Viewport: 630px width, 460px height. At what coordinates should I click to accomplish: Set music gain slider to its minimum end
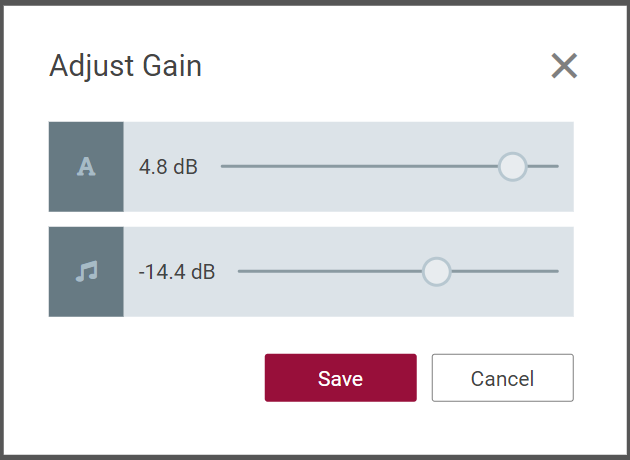click(x=239, y=271)
